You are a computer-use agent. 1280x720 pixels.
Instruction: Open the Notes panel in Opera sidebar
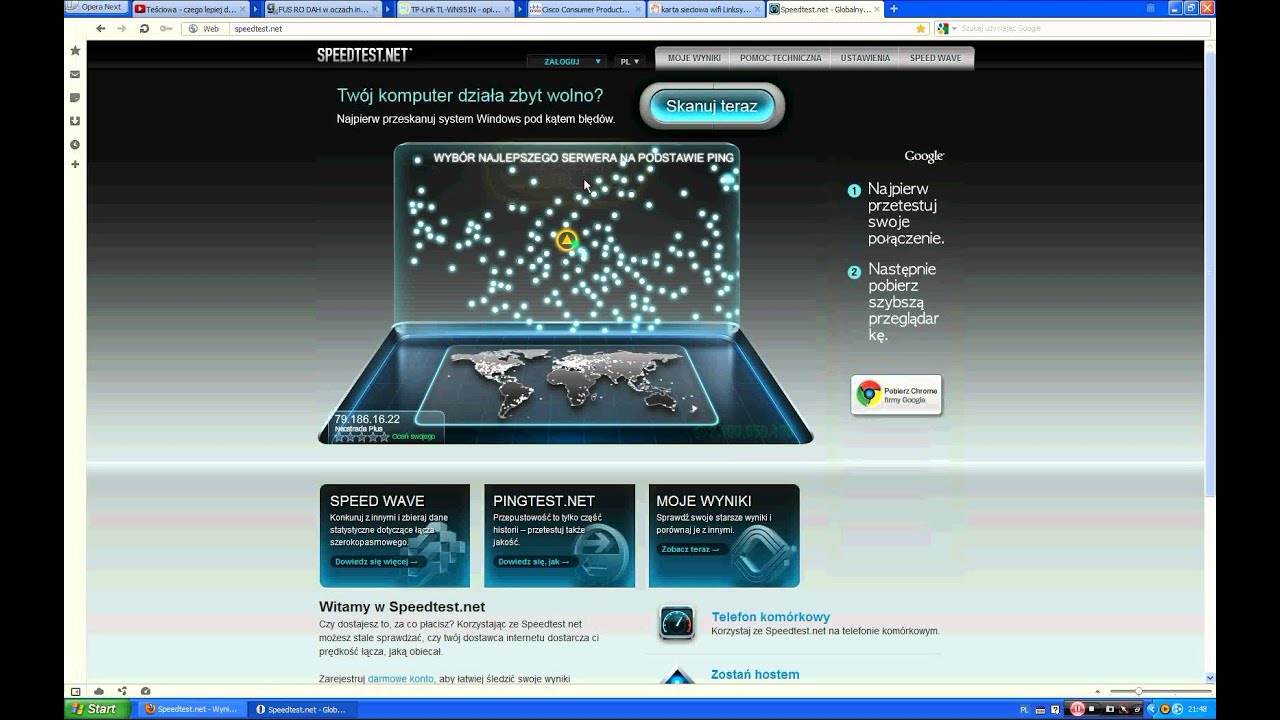pyautogui.click(x=75, y=98)
